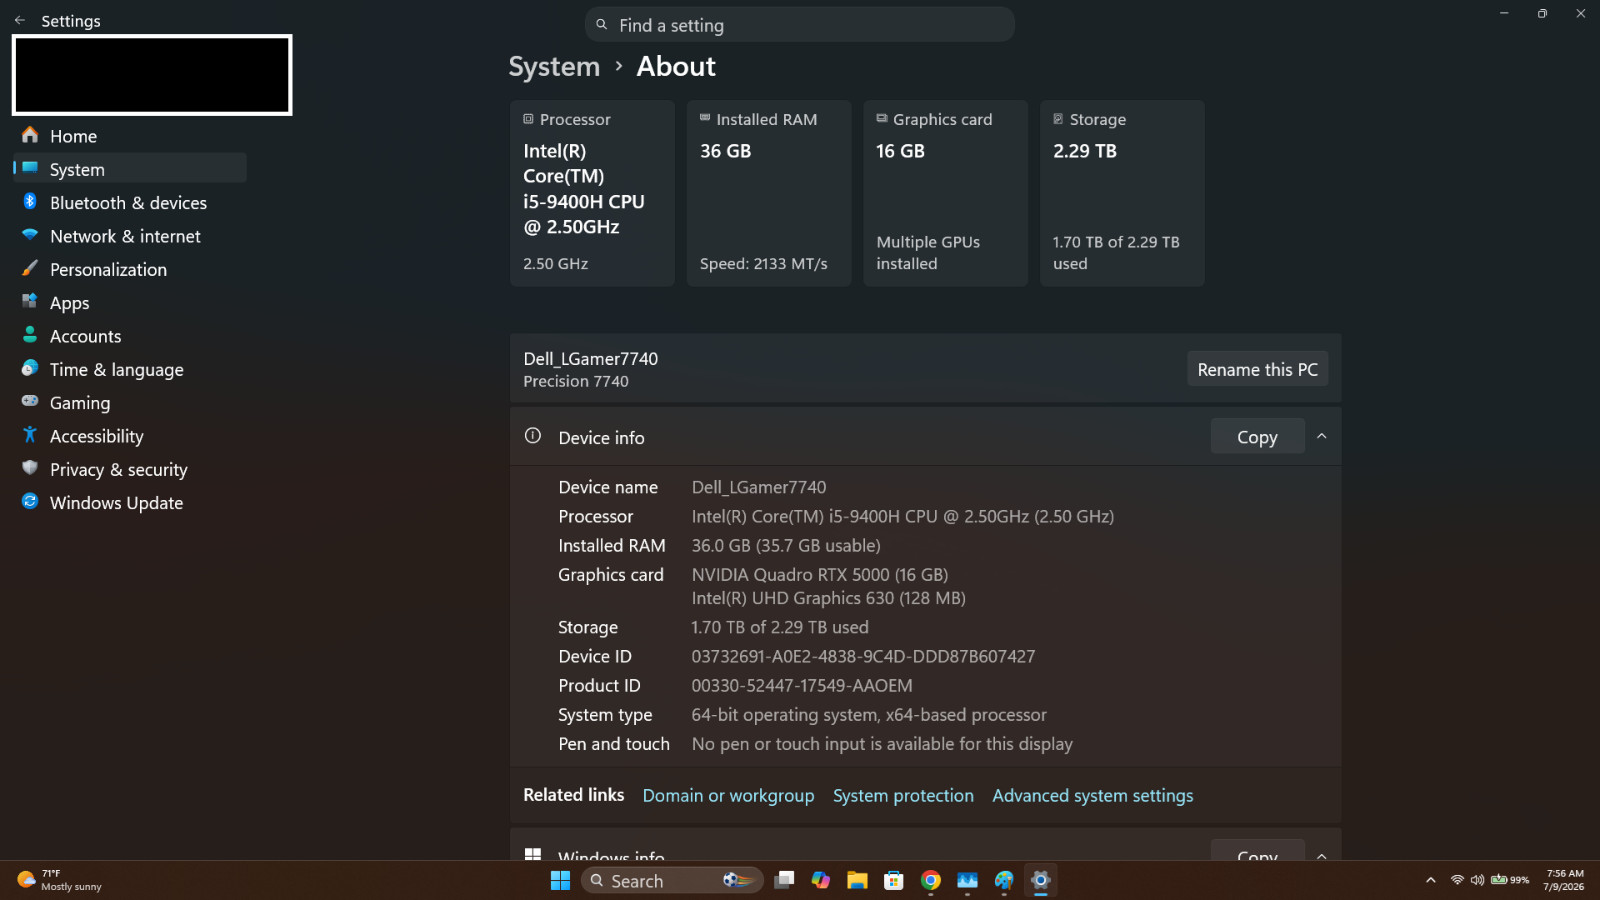The width and height of the screenshot is (1600, 900).
Task: Open Apps settings category
Action: (130, 303)
